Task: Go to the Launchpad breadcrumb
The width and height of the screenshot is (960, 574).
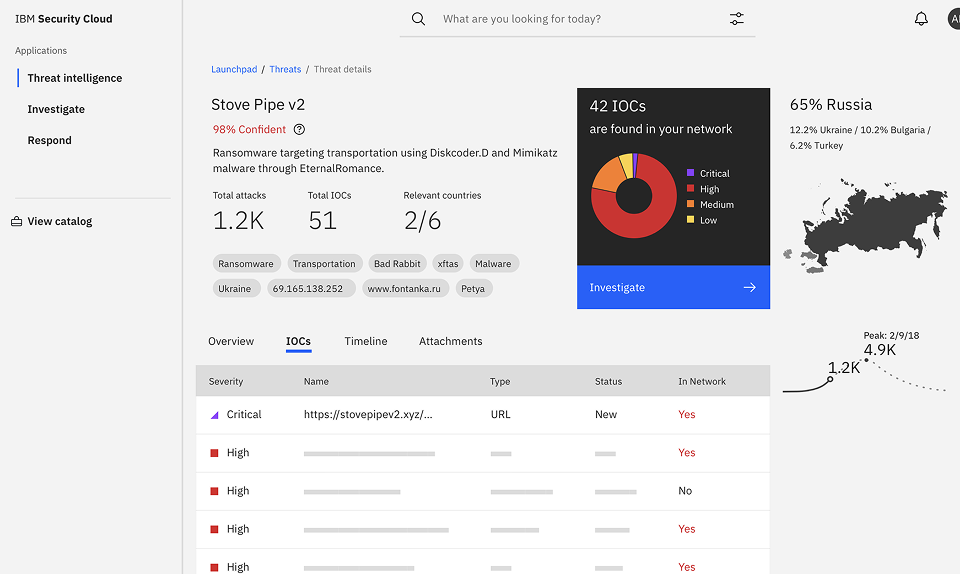Action: pos(234,69)
